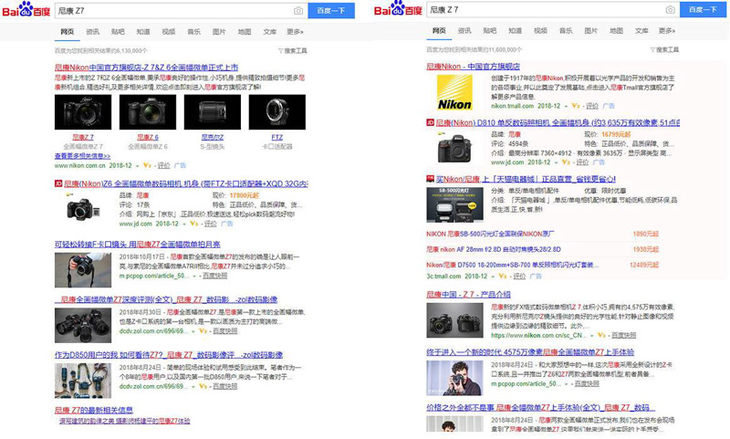This screenshot has width=730, height=439.
Task: Click Tmall icon beside 买Nikon/尼康 天猫电器城 result
Action: (430, 179)
